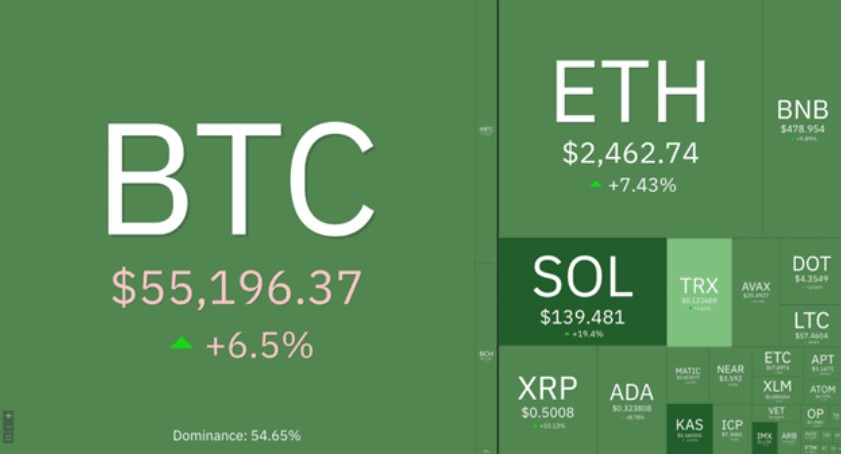
Task: Open the NEAR tile
Action: coord(730,375)
